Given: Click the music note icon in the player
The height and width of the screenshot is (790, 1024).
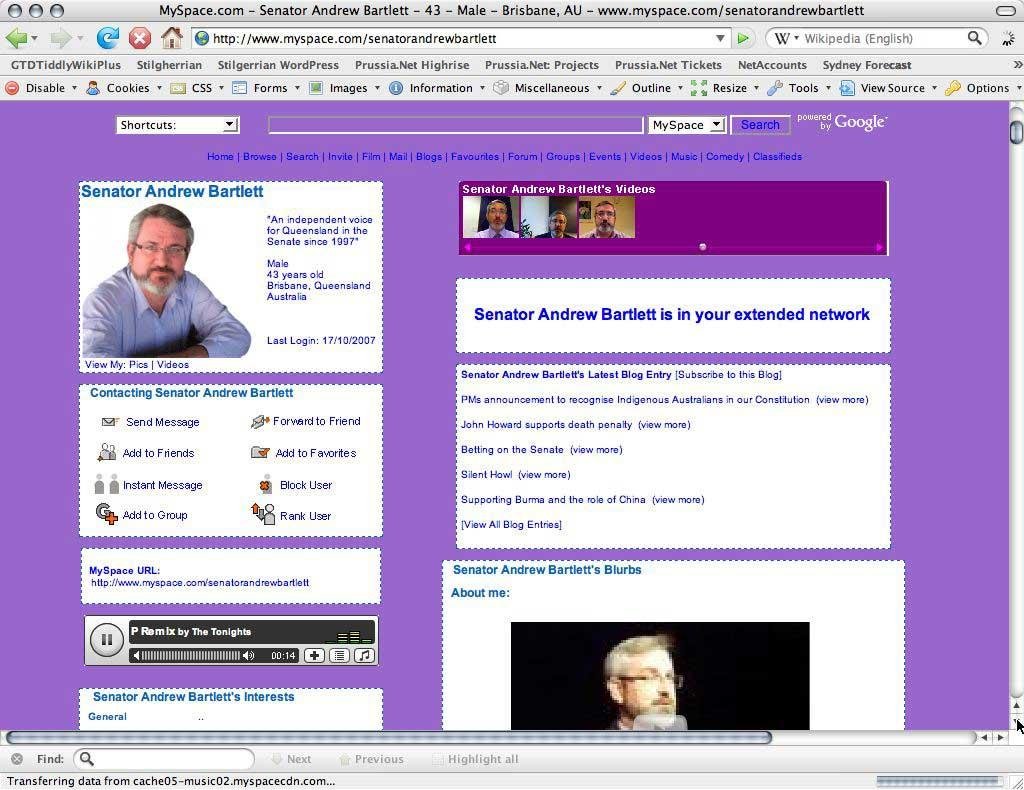Looking at the screenshot, I should tap(364, 656).
